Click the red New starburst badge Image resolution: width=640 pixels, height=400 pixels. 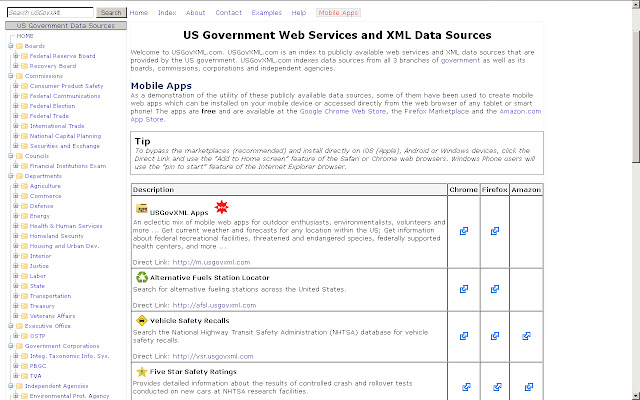click(222, 207)
